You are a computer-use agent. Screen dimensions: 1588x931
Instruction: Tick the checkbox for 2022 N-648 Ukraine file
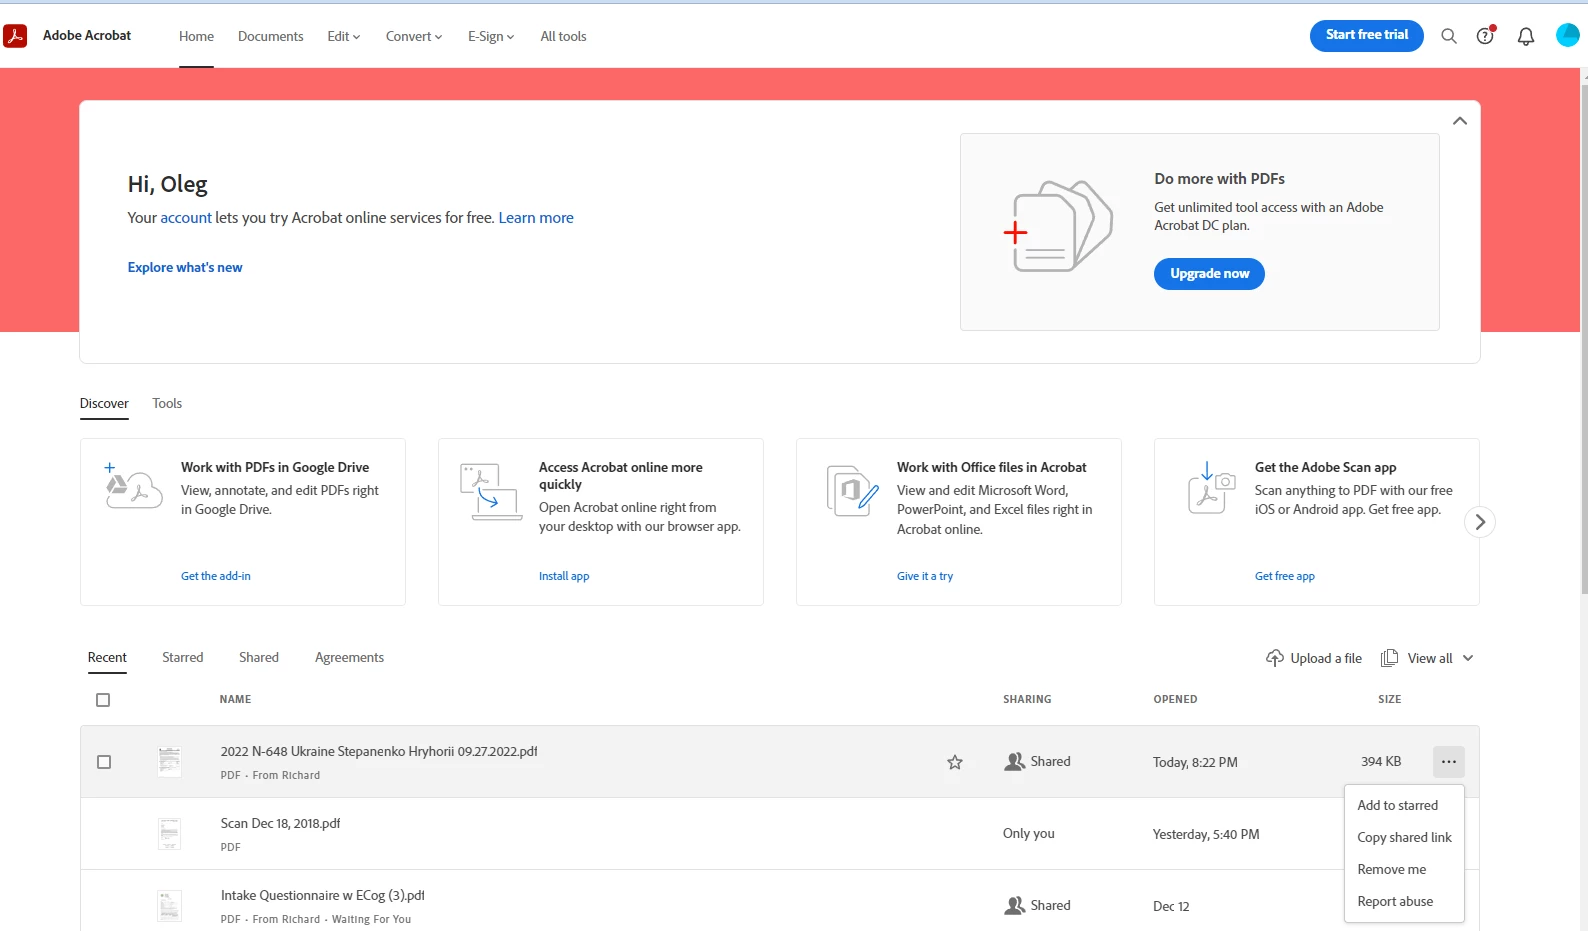click(104, 762)
